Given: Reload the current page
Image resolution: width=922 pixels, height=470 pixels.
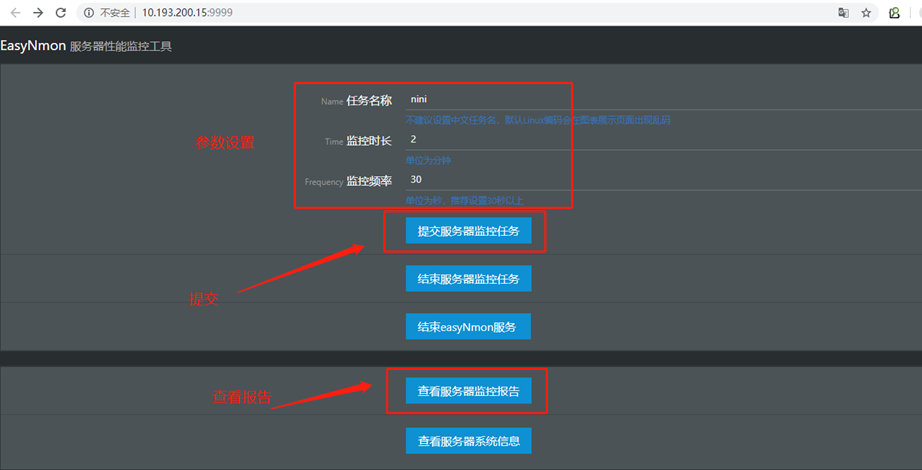Looking at the screenshot, I should click(x=60, y=12).
